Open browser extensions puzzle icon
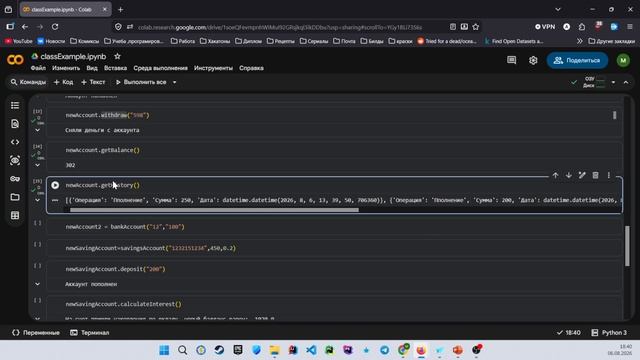 click(x=582, y=27)
